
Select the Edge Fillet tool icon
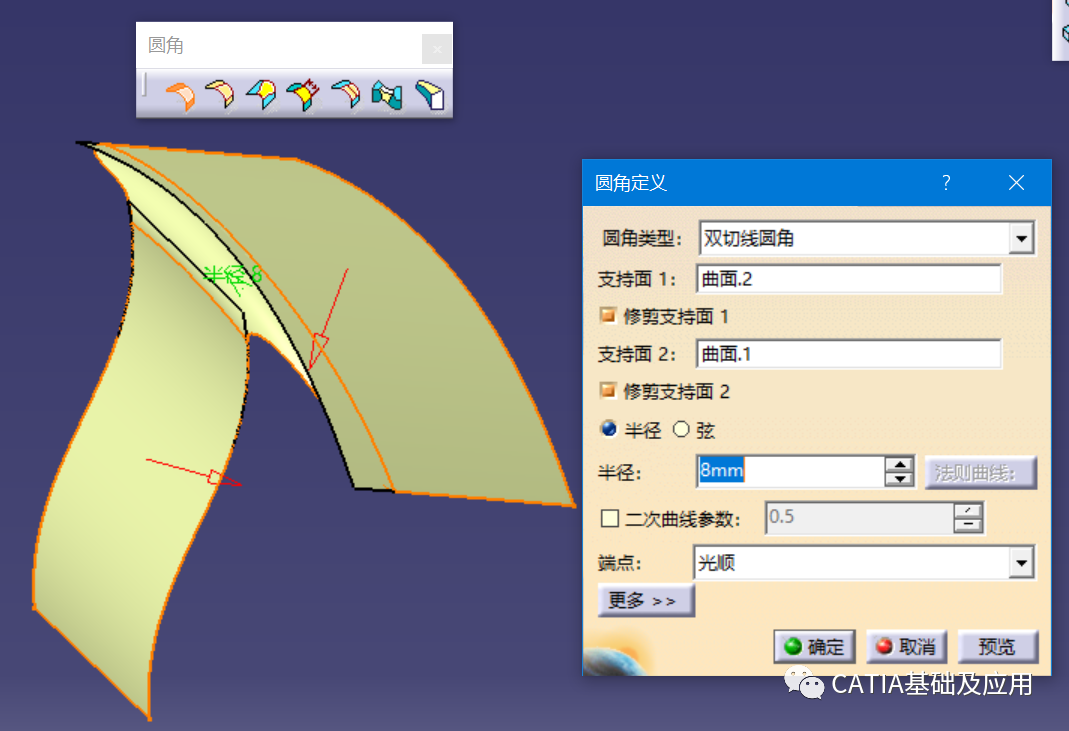tap(220, 94)
